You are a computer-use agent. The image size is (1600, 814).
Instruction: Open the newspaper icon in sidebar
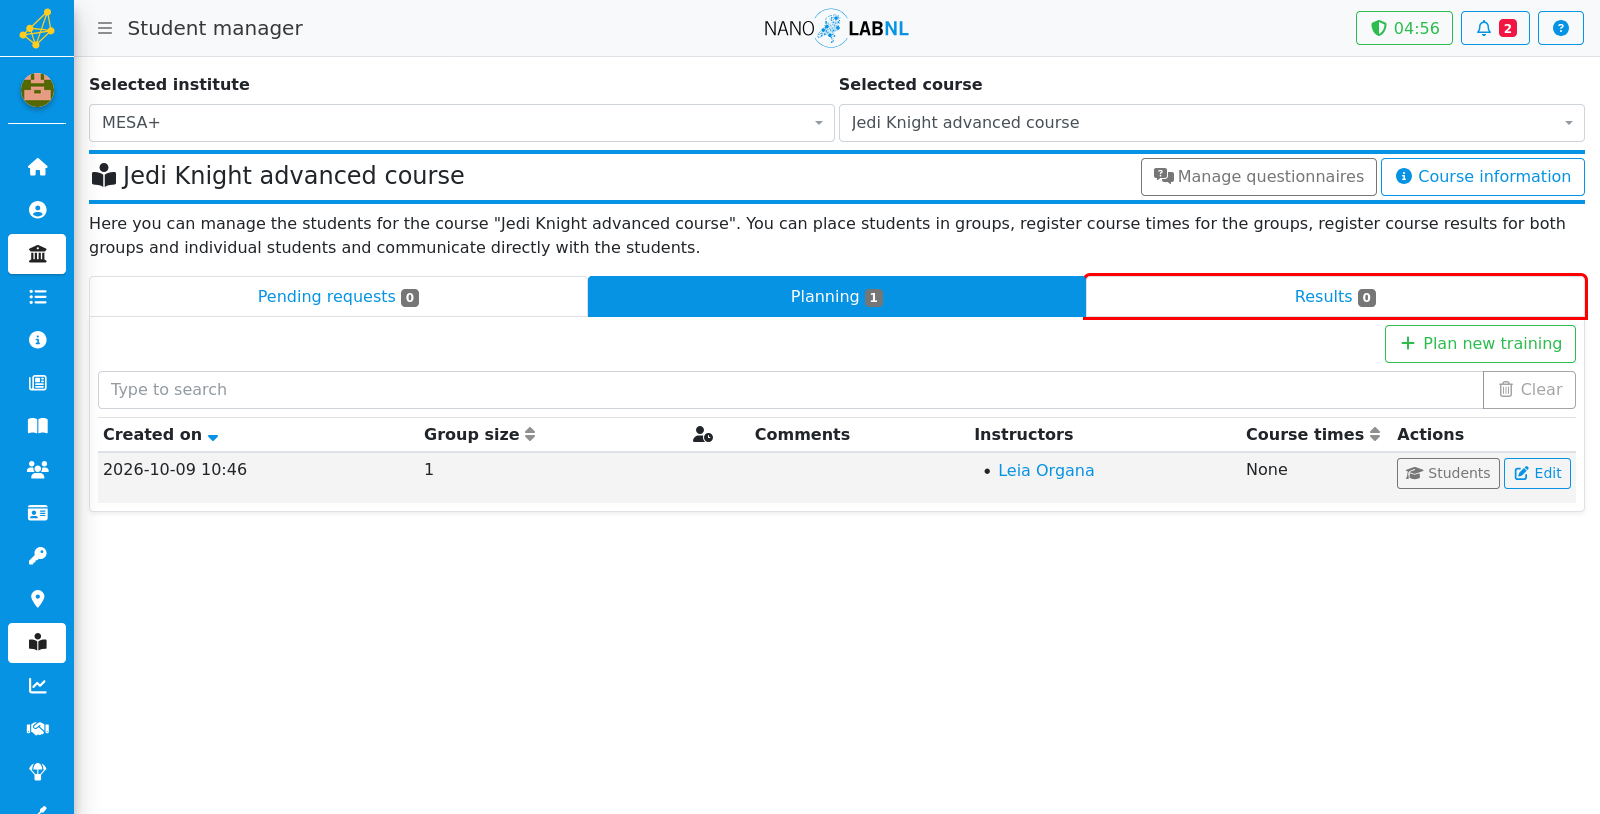[x=37, y=383]
